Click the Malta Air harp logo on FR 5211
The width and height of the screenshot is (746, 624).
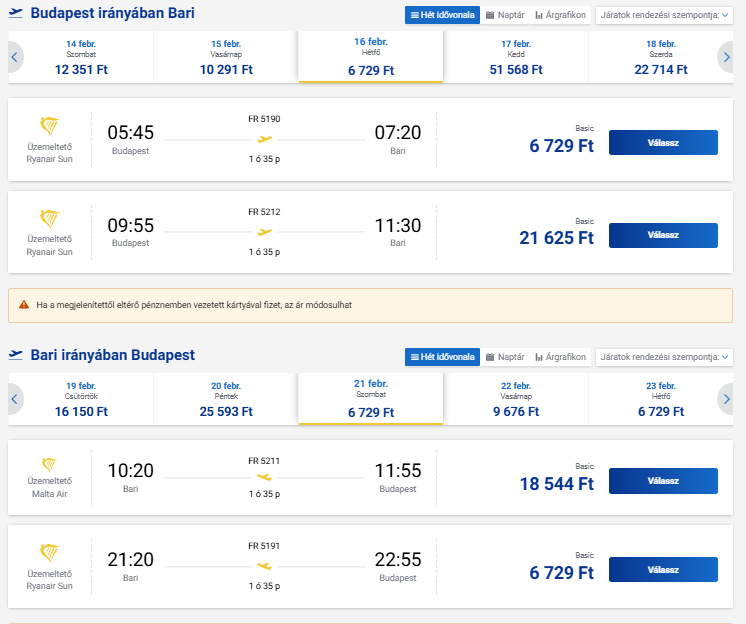[x=49, y=465]
